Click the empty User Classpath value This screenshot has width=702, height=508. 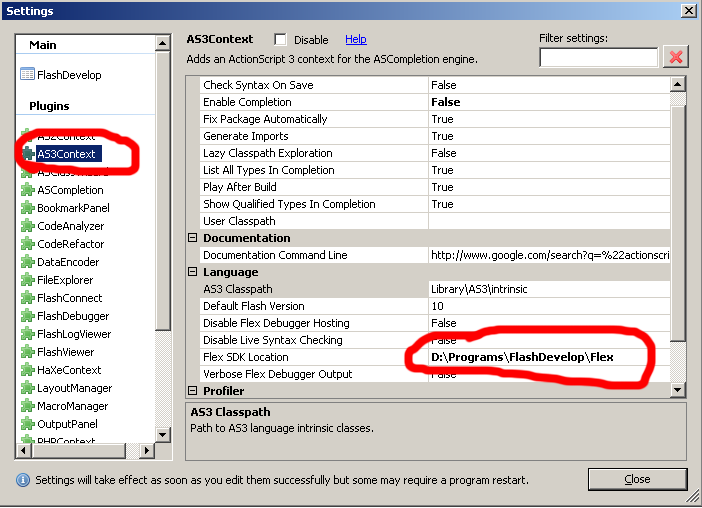tap(549, 221)
